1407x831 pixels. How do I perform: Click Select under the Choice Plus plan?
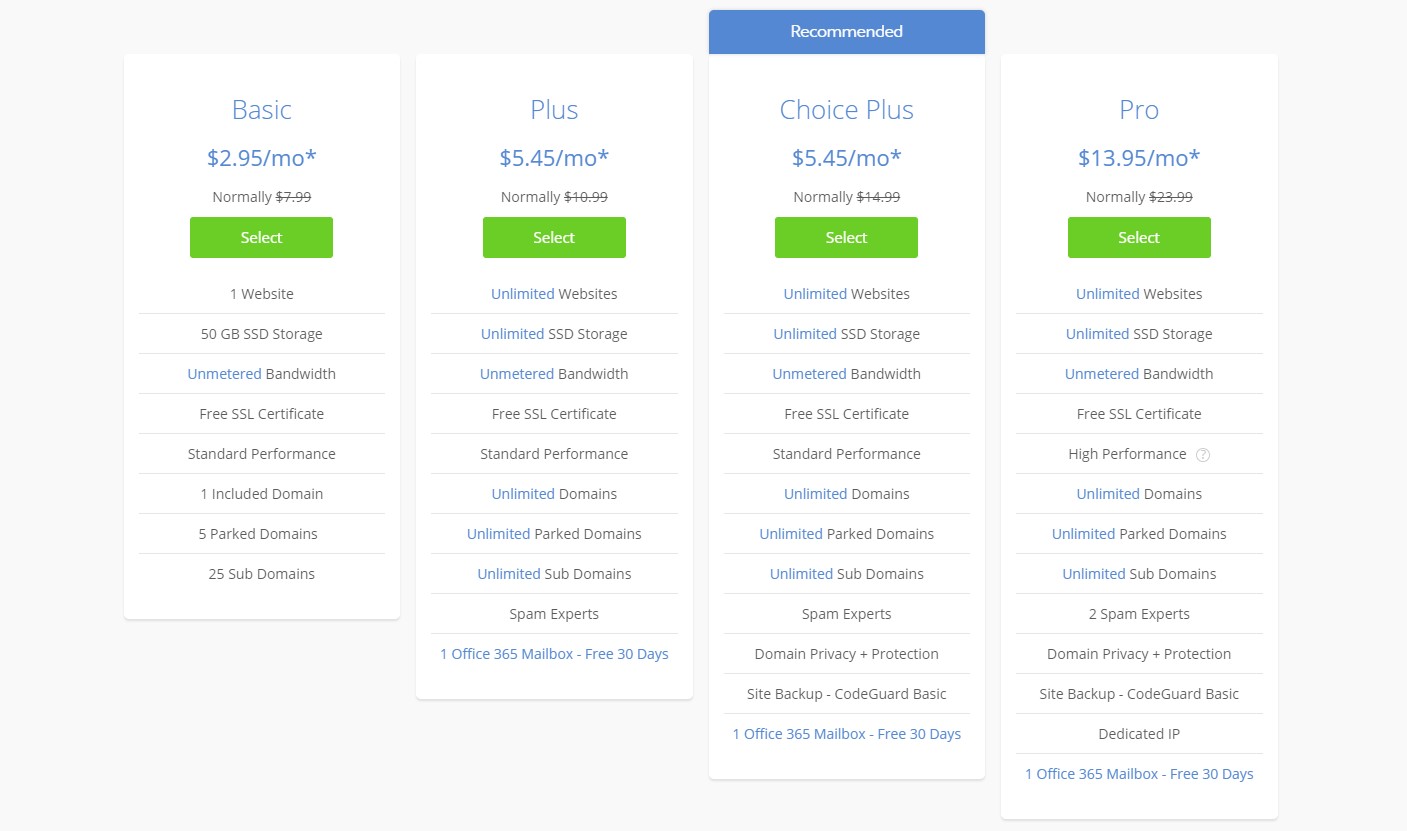point(846,237)
